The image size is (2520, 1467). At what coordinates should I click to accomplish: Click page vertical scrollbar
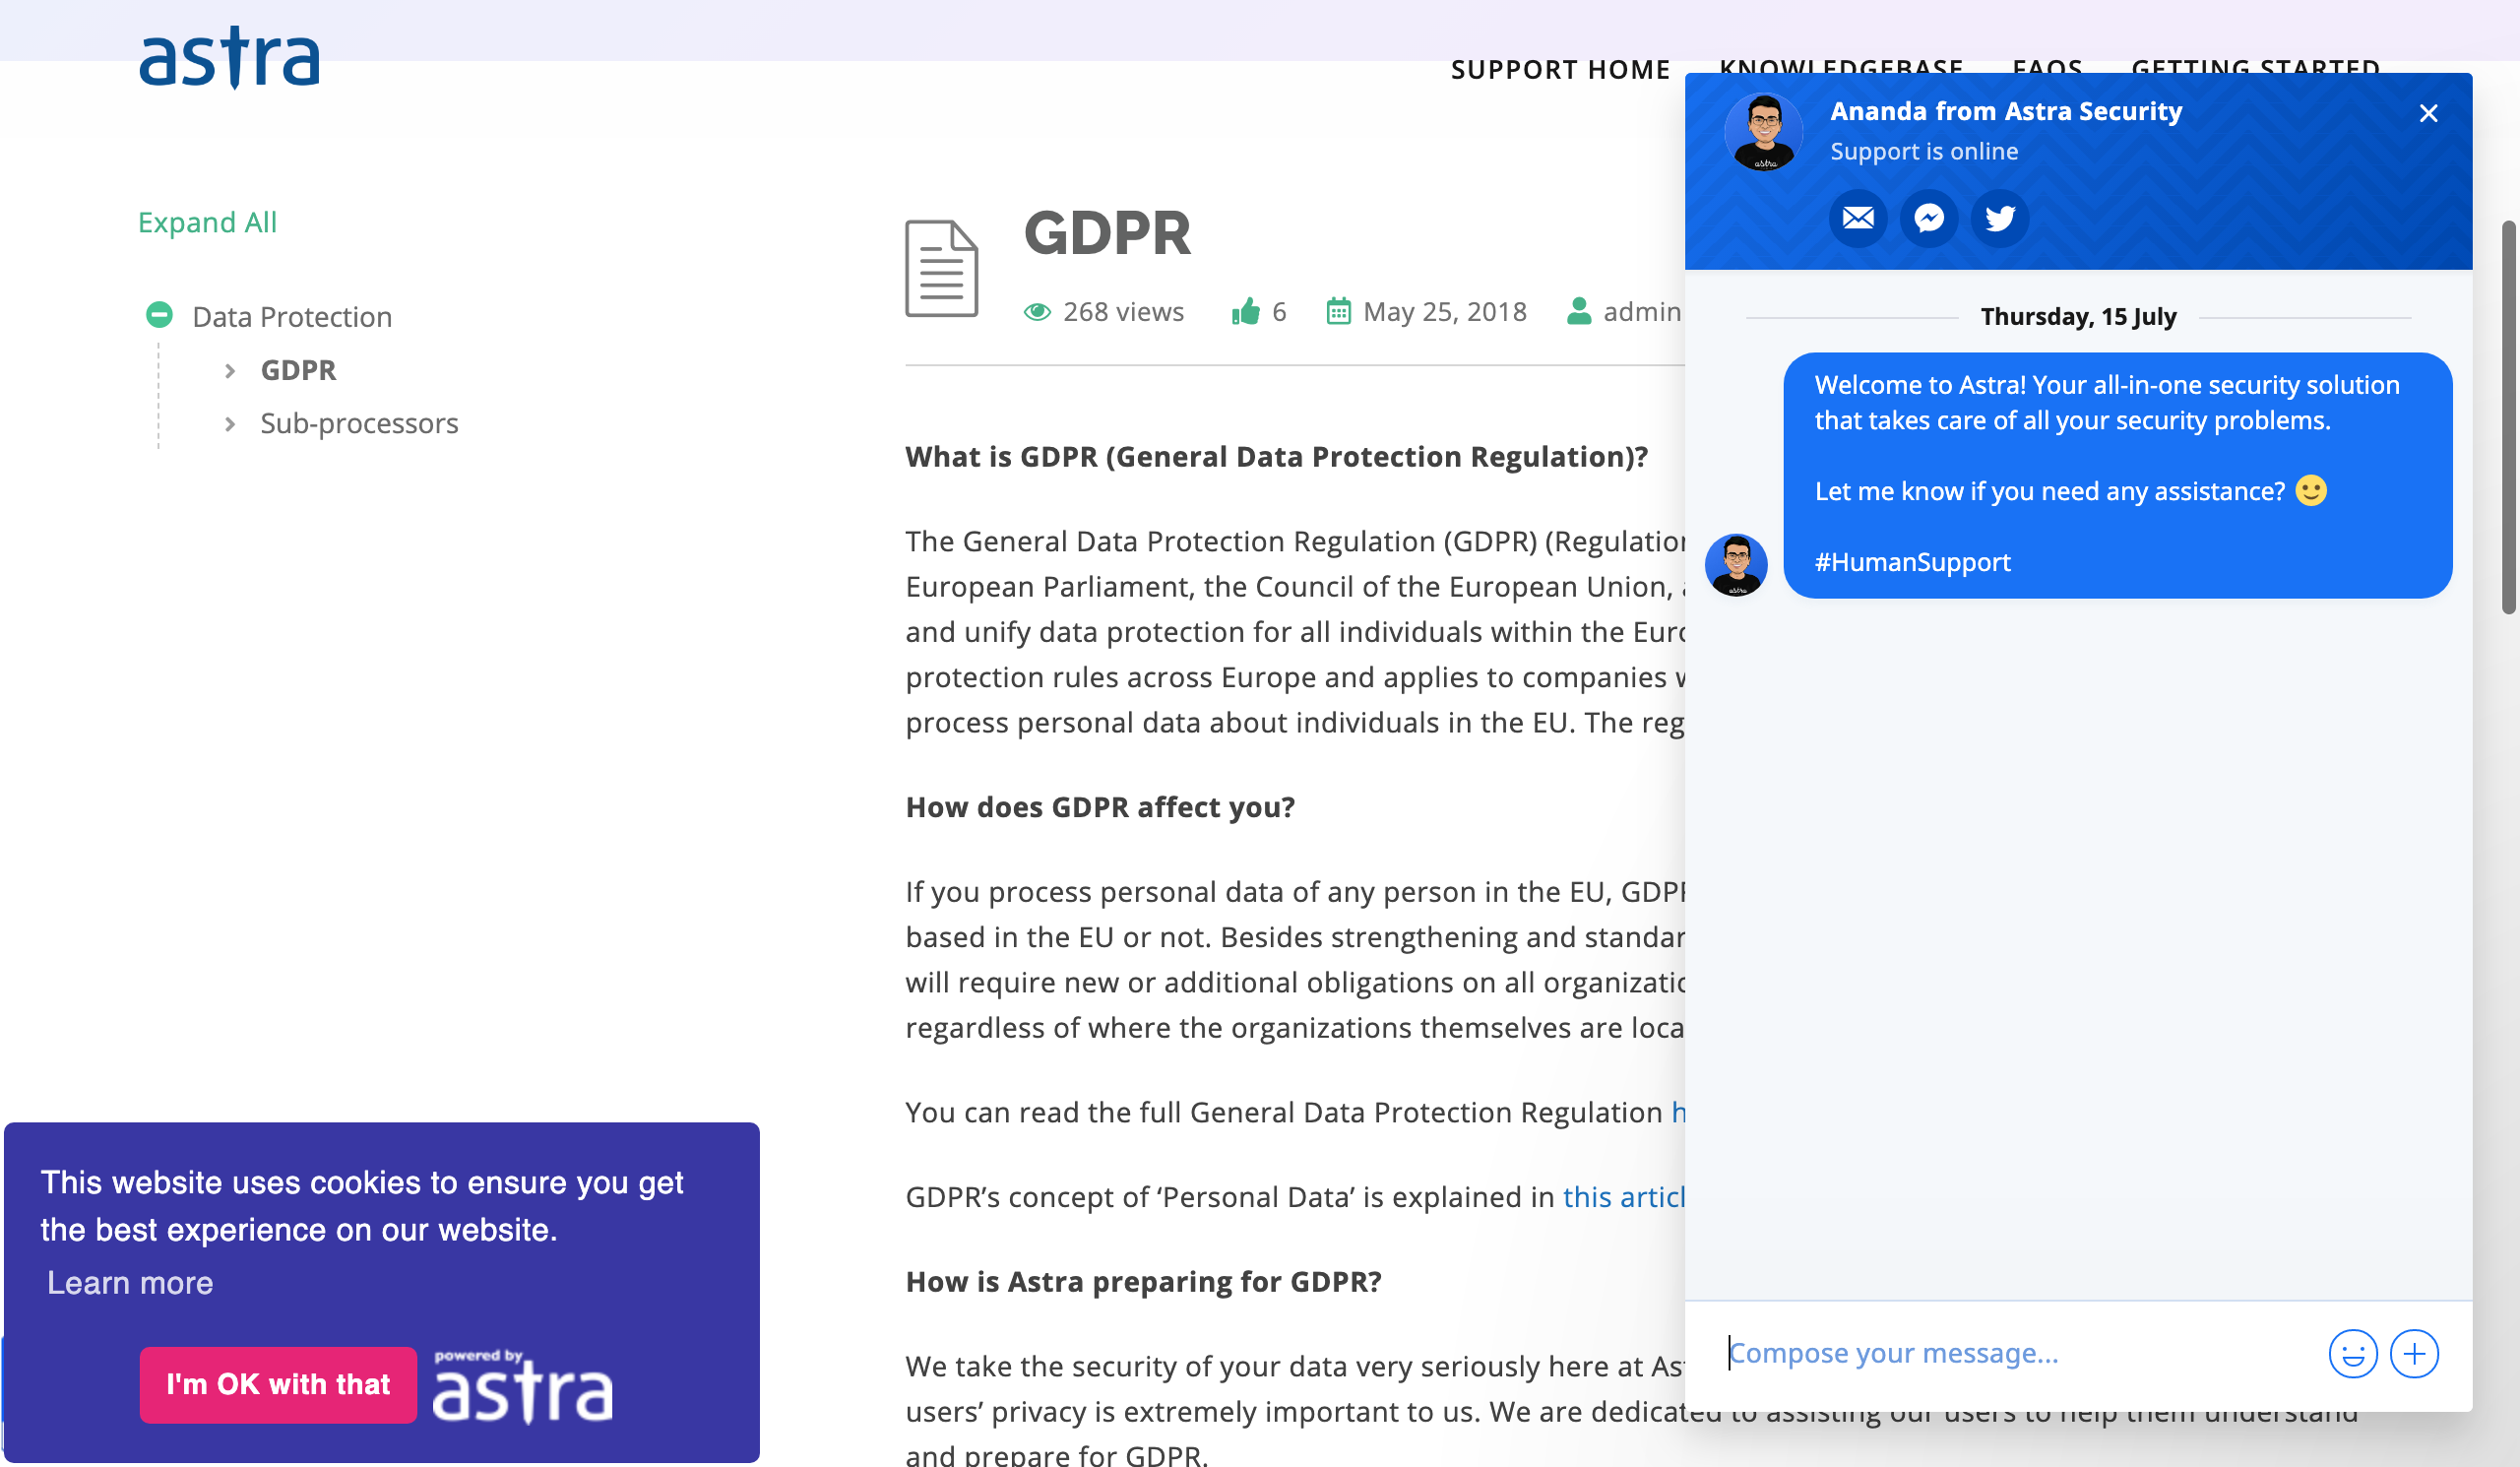(2509, 417)
